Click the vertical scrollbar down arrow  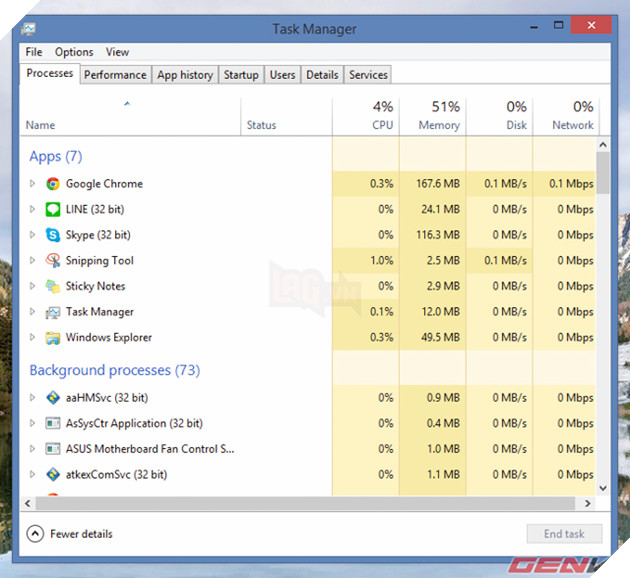click(x=603, y=487)
